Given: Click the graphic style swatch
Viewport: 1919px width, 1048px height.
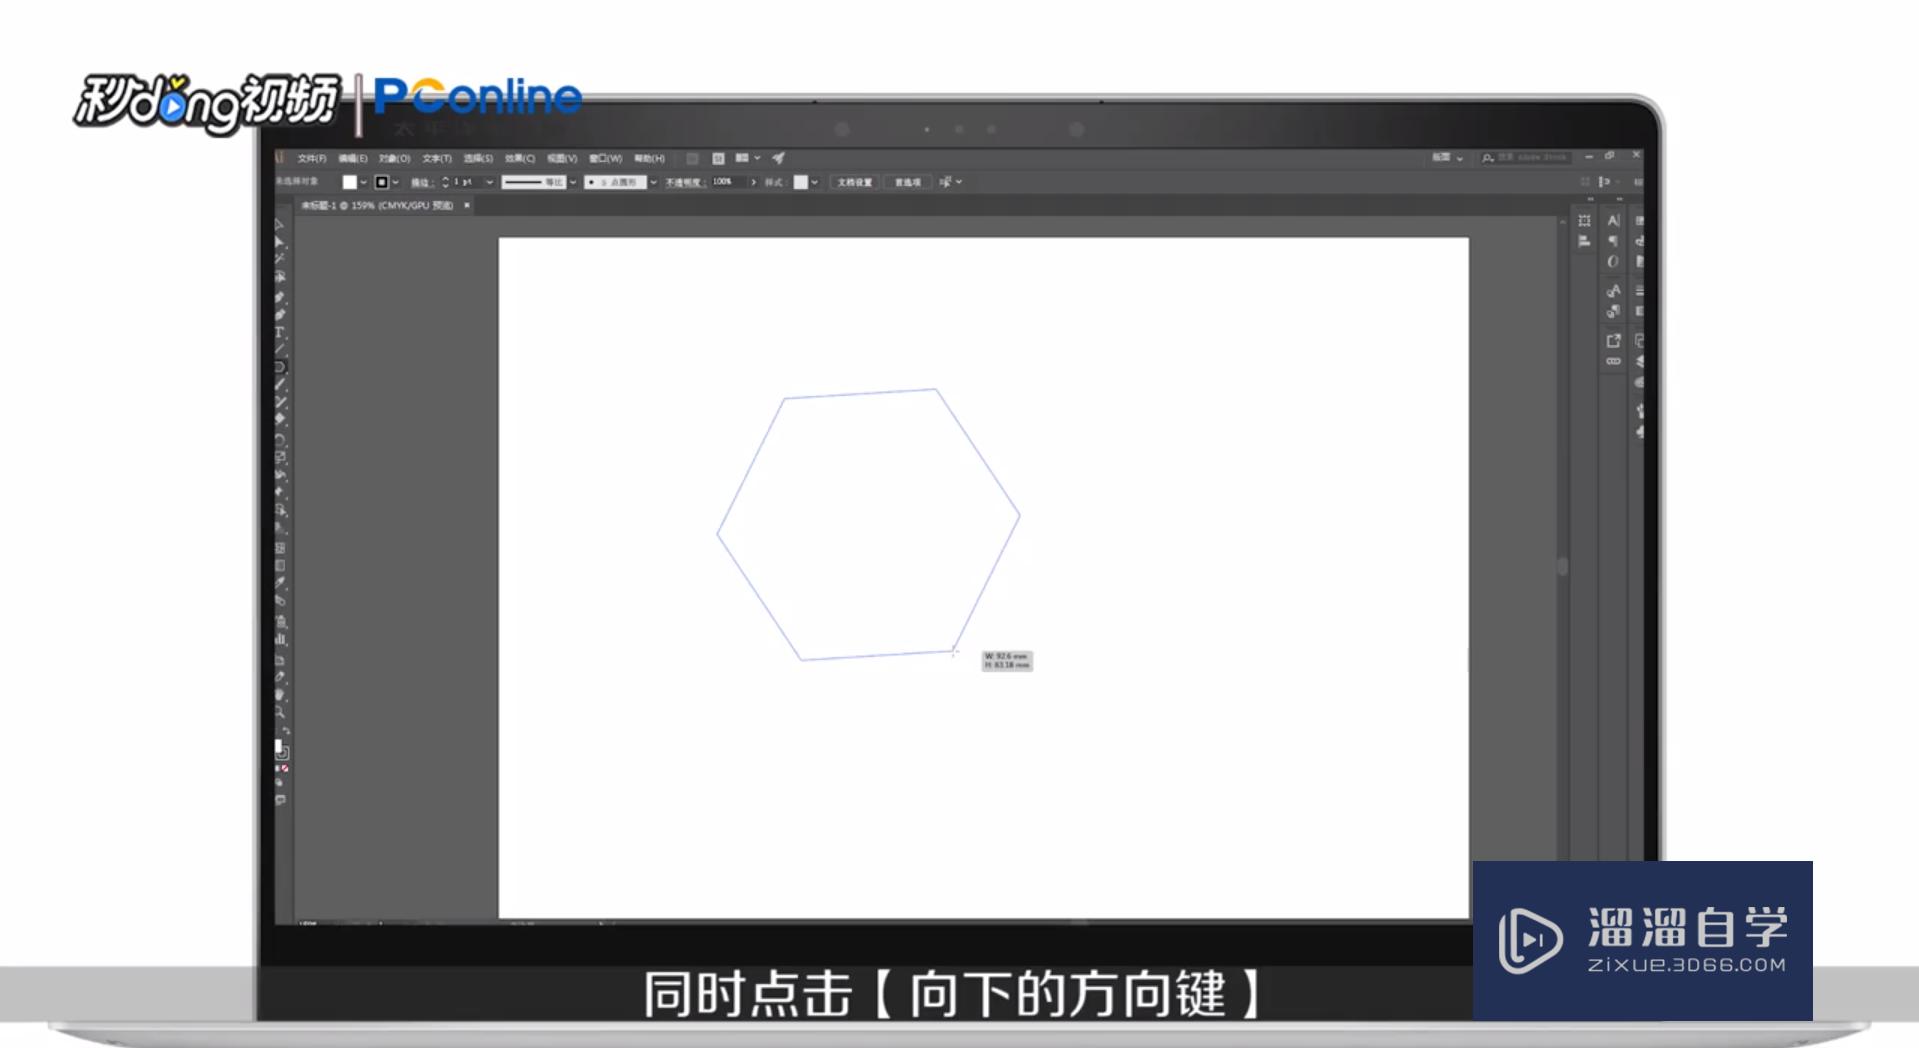Looking at the screenshot, I should (800, 182).
